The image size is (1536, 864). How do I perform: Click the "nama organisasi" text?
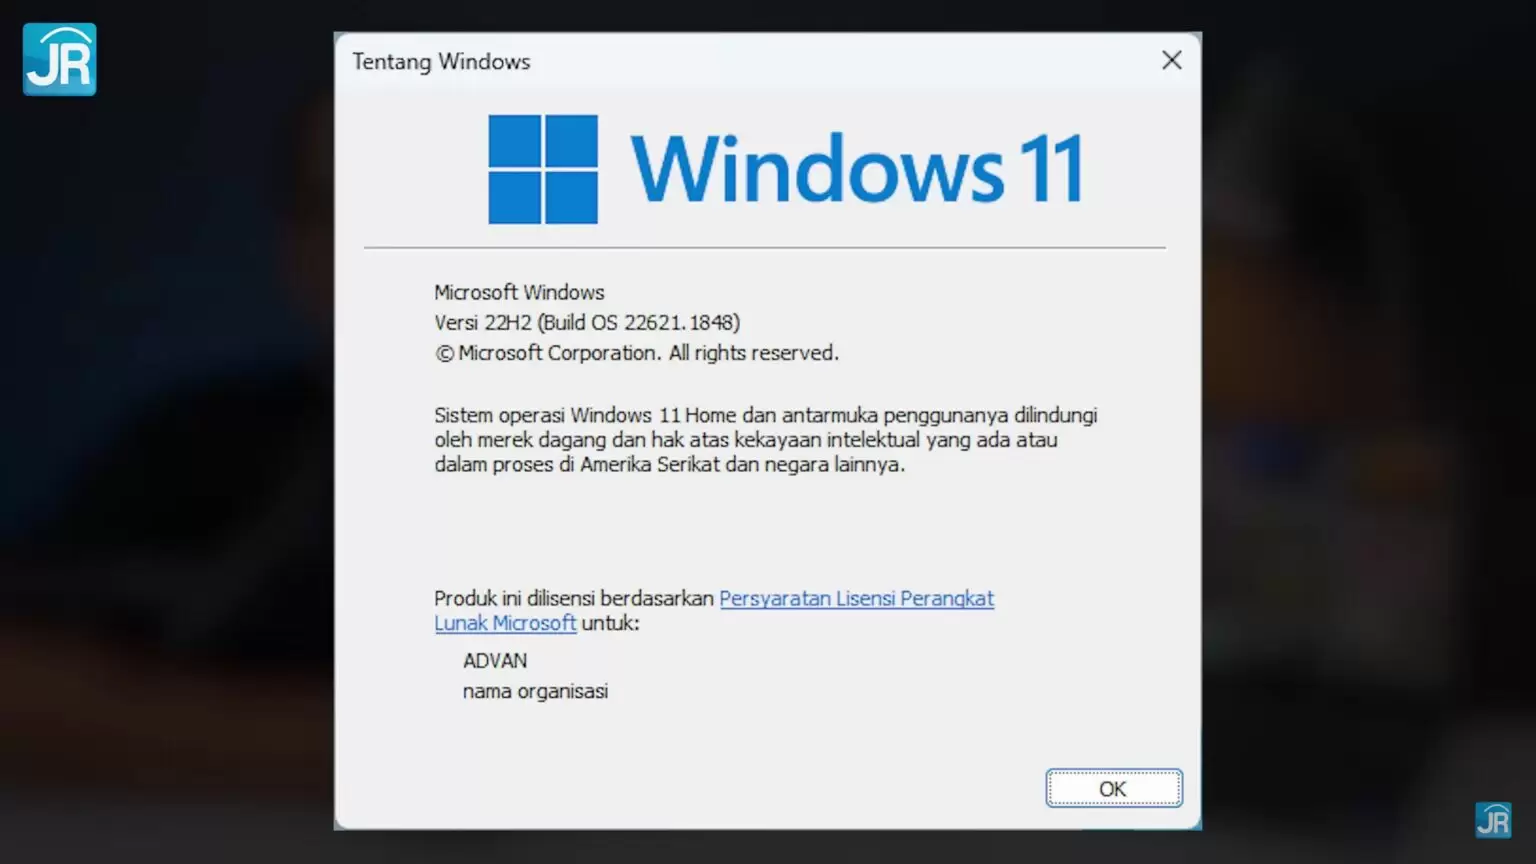(535, 691)
